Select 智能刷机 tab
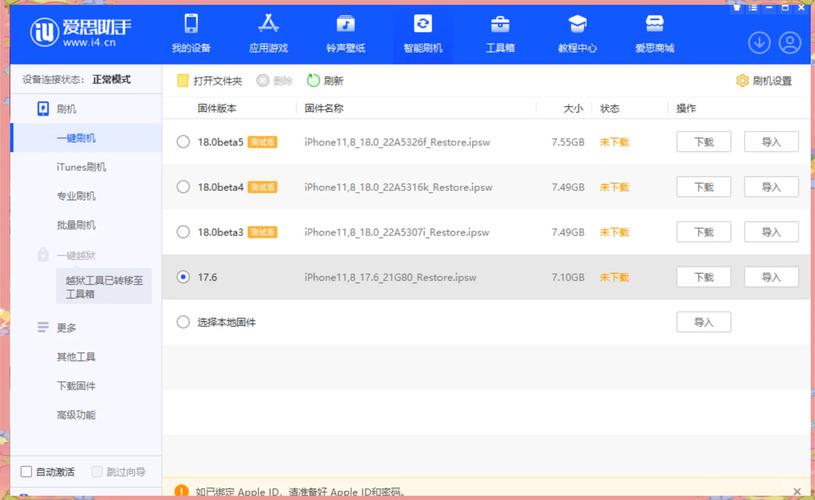This screenshot has width=815, height=500. [x=423, y=34]
